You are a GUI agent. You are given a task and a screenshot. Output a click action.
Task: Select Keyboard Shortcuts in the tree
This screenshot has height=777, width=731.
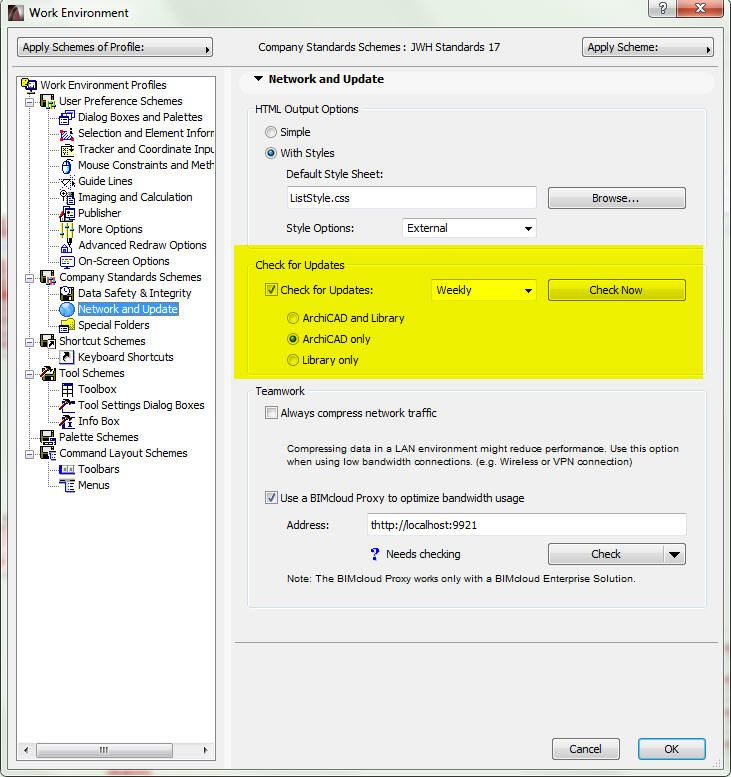coord(125,357)
